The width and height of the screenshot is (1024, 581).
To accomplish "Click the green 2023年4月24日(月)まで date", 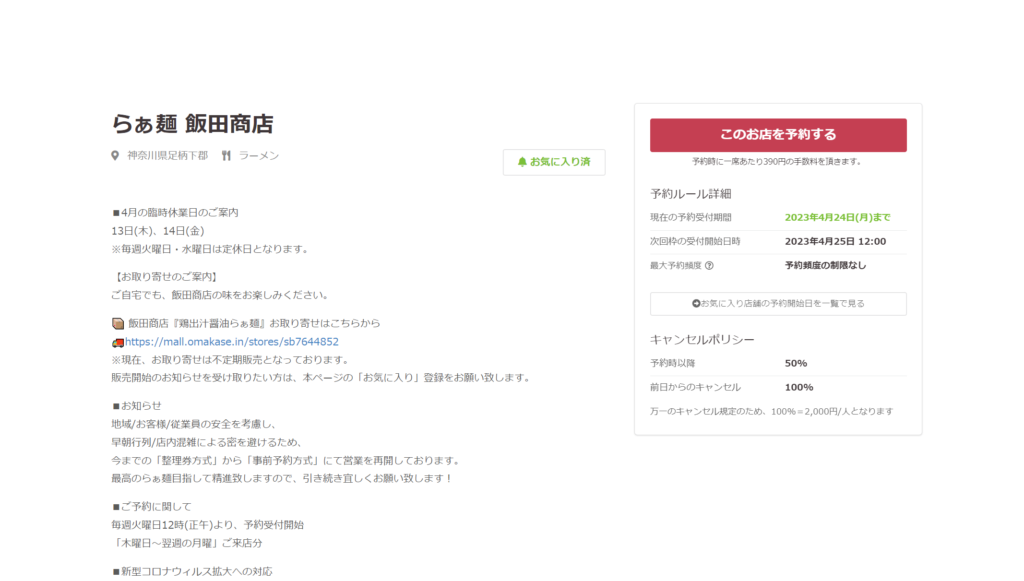I will pos(837,217).
